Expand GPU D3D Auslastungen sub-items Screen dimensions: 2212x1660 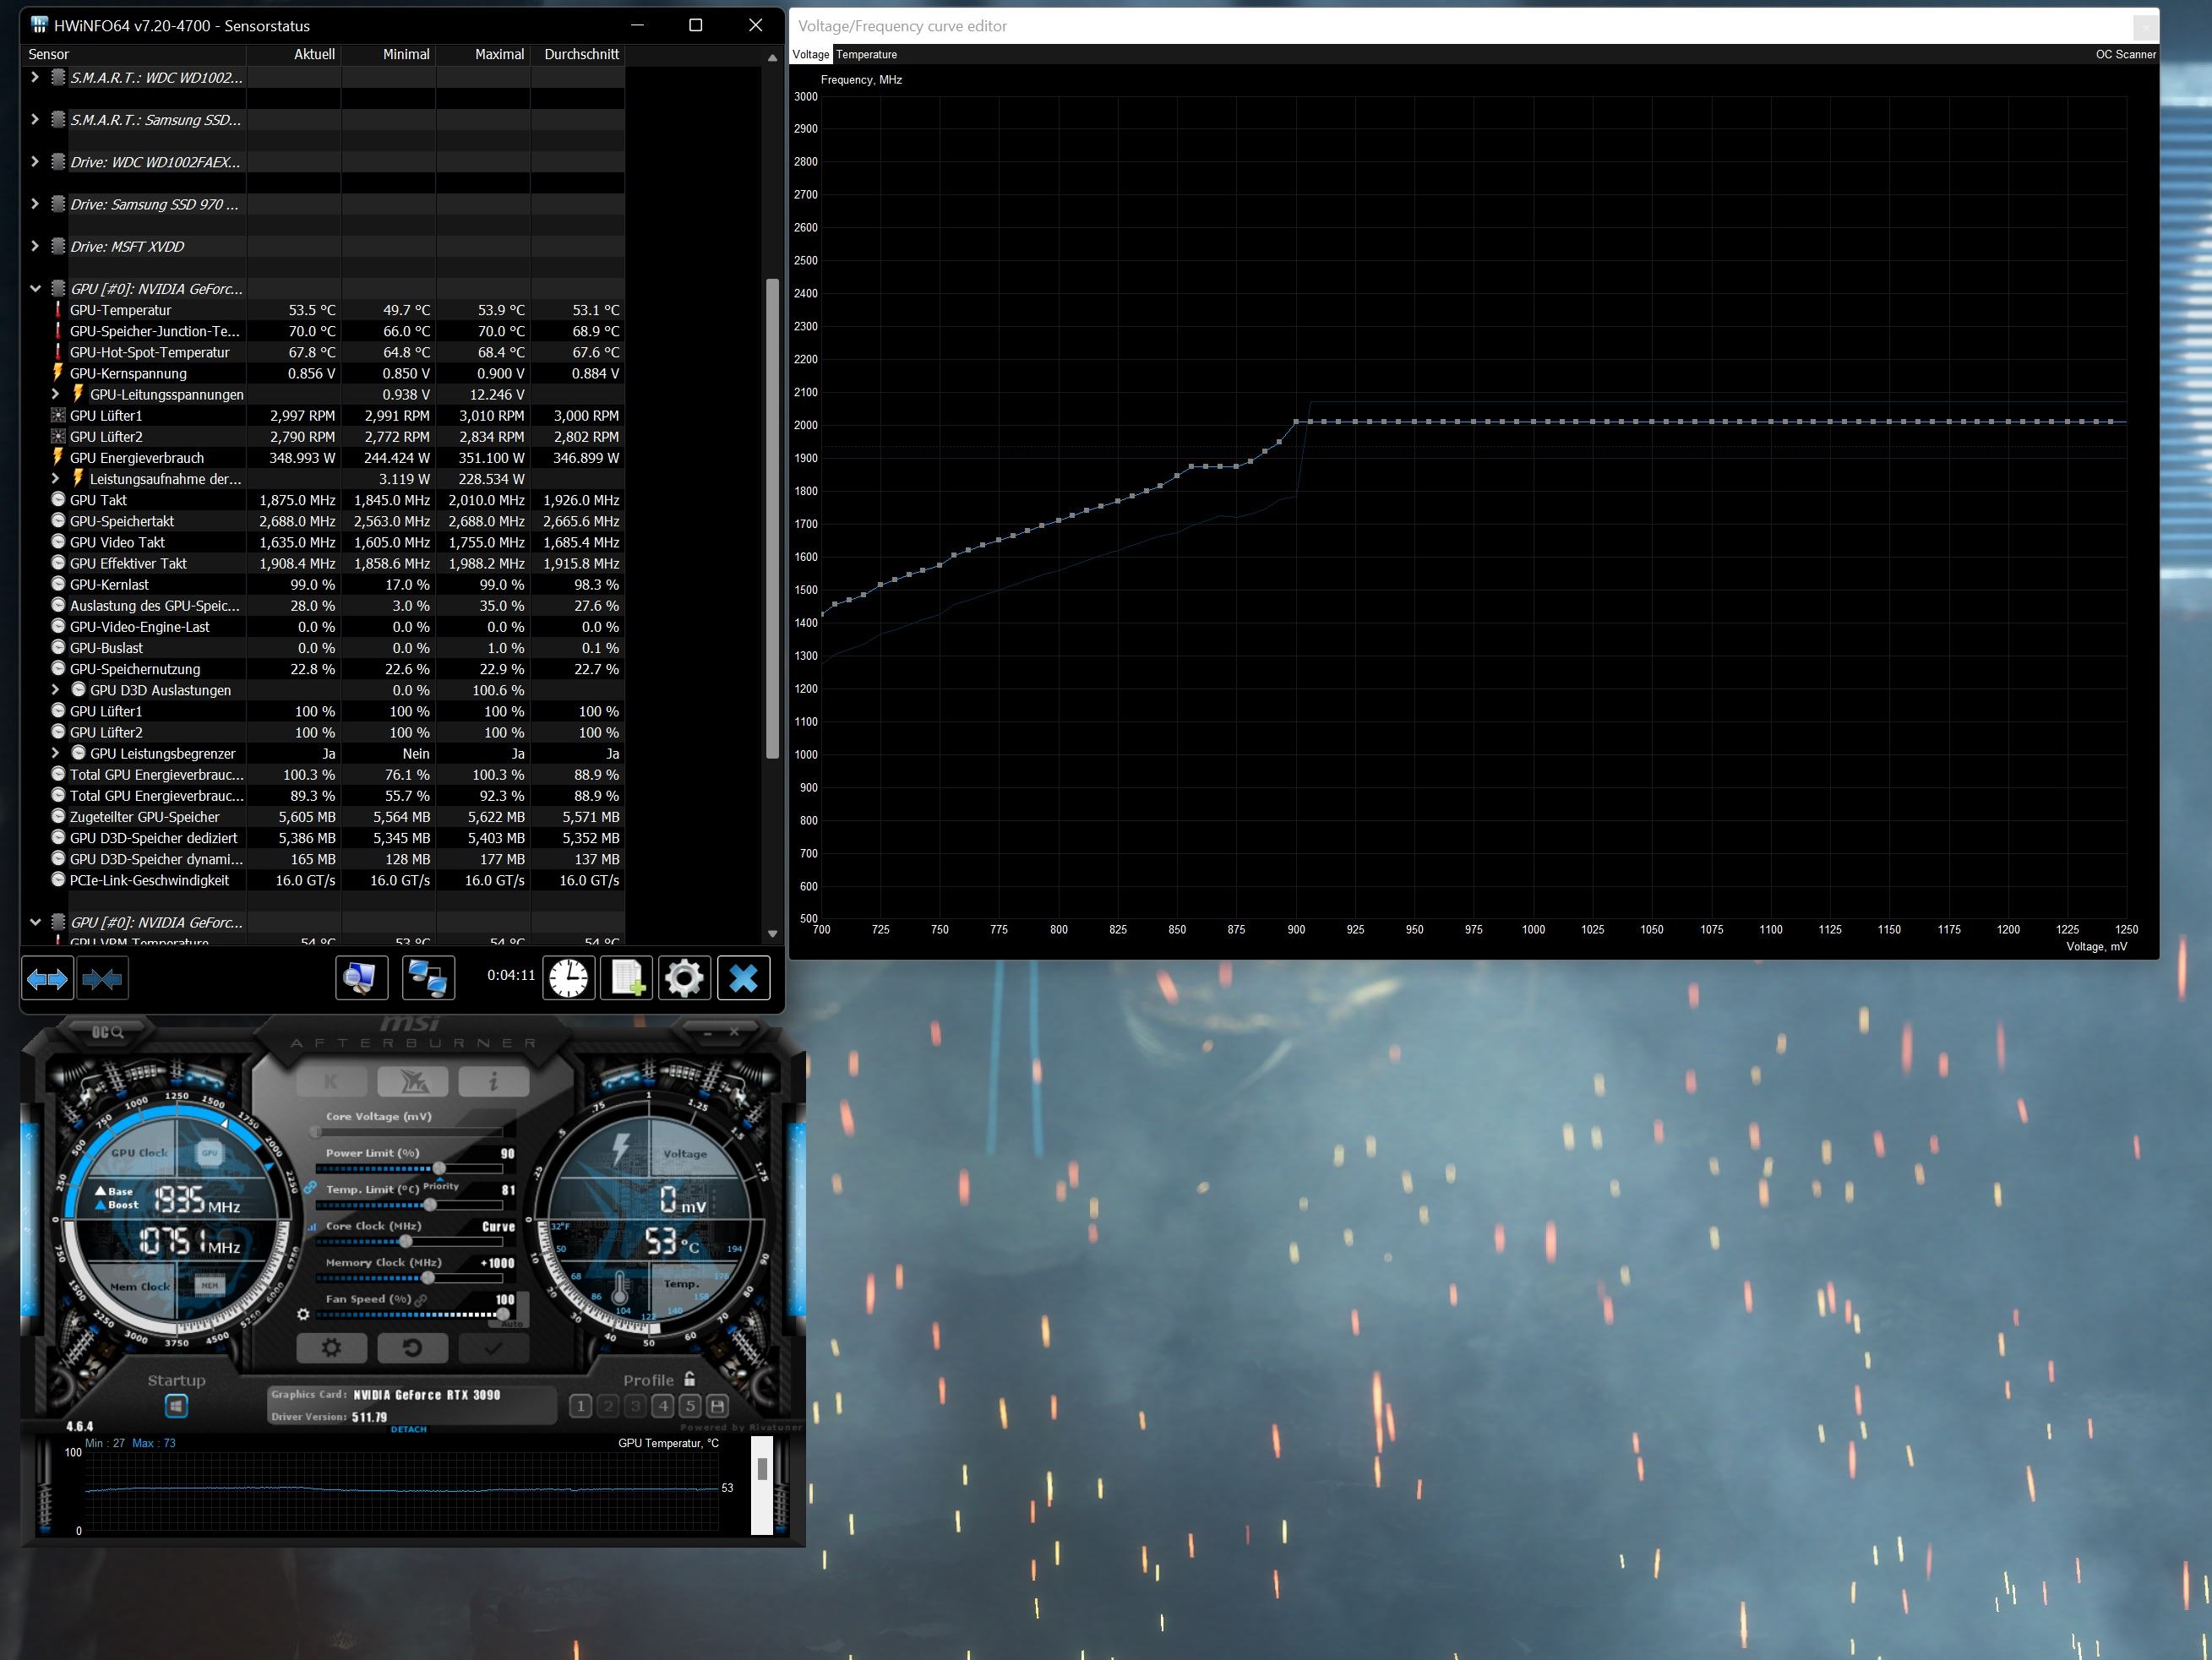click(x=56, y=690)
